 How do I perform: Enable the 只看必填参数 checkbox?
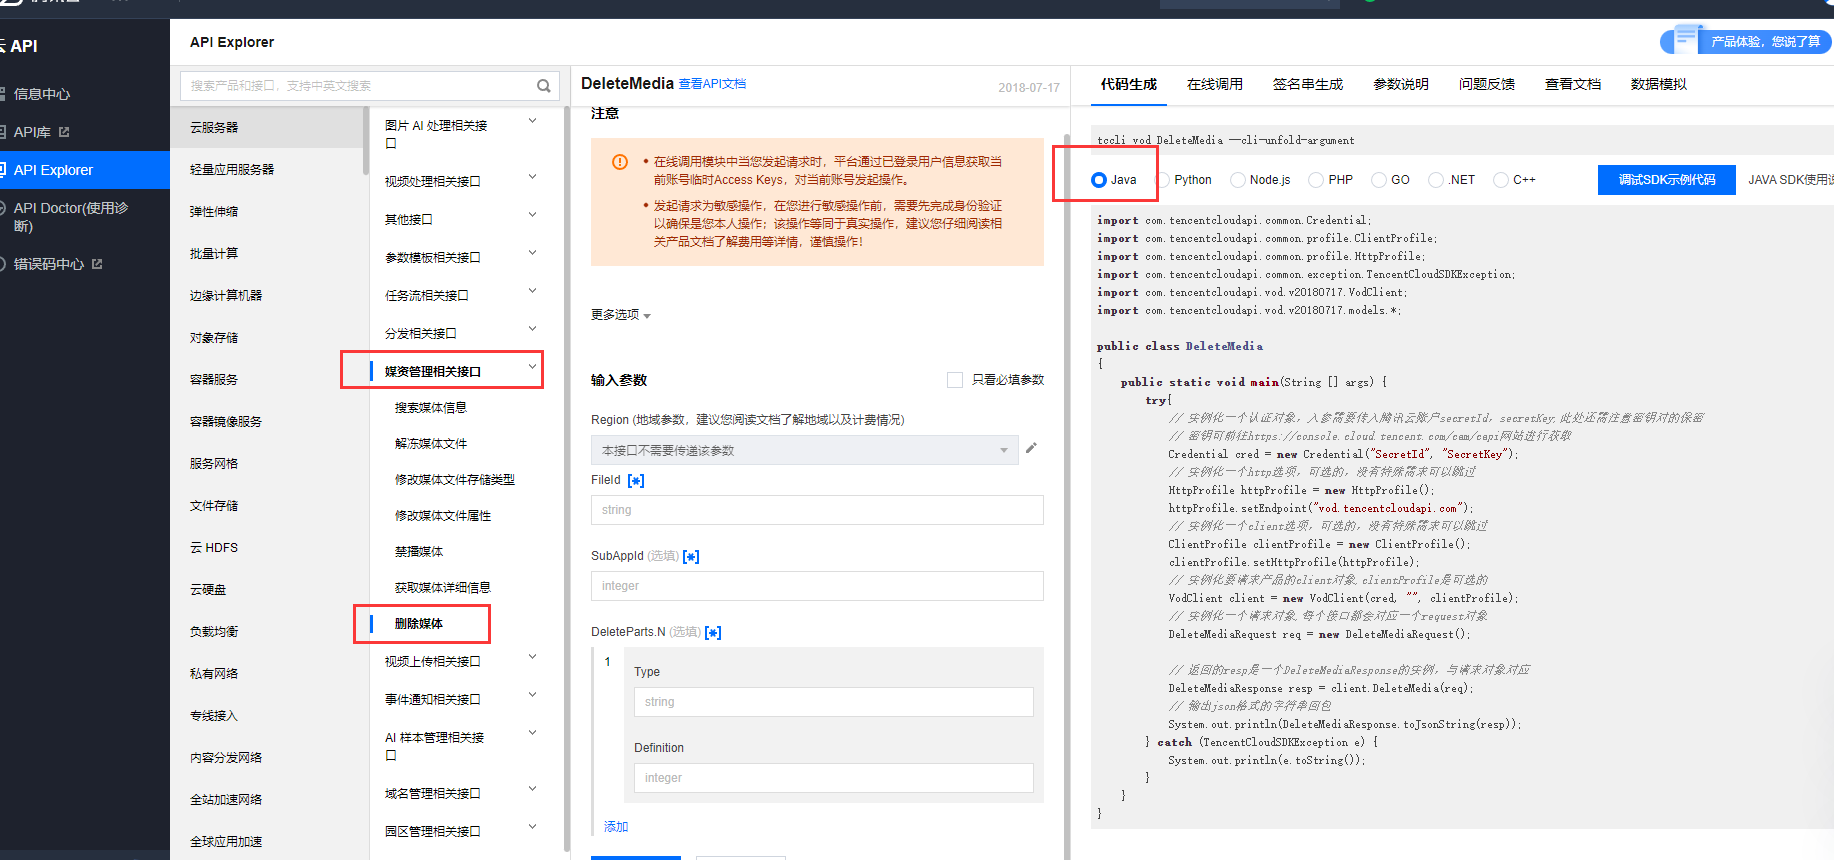[x=955, y=380]
